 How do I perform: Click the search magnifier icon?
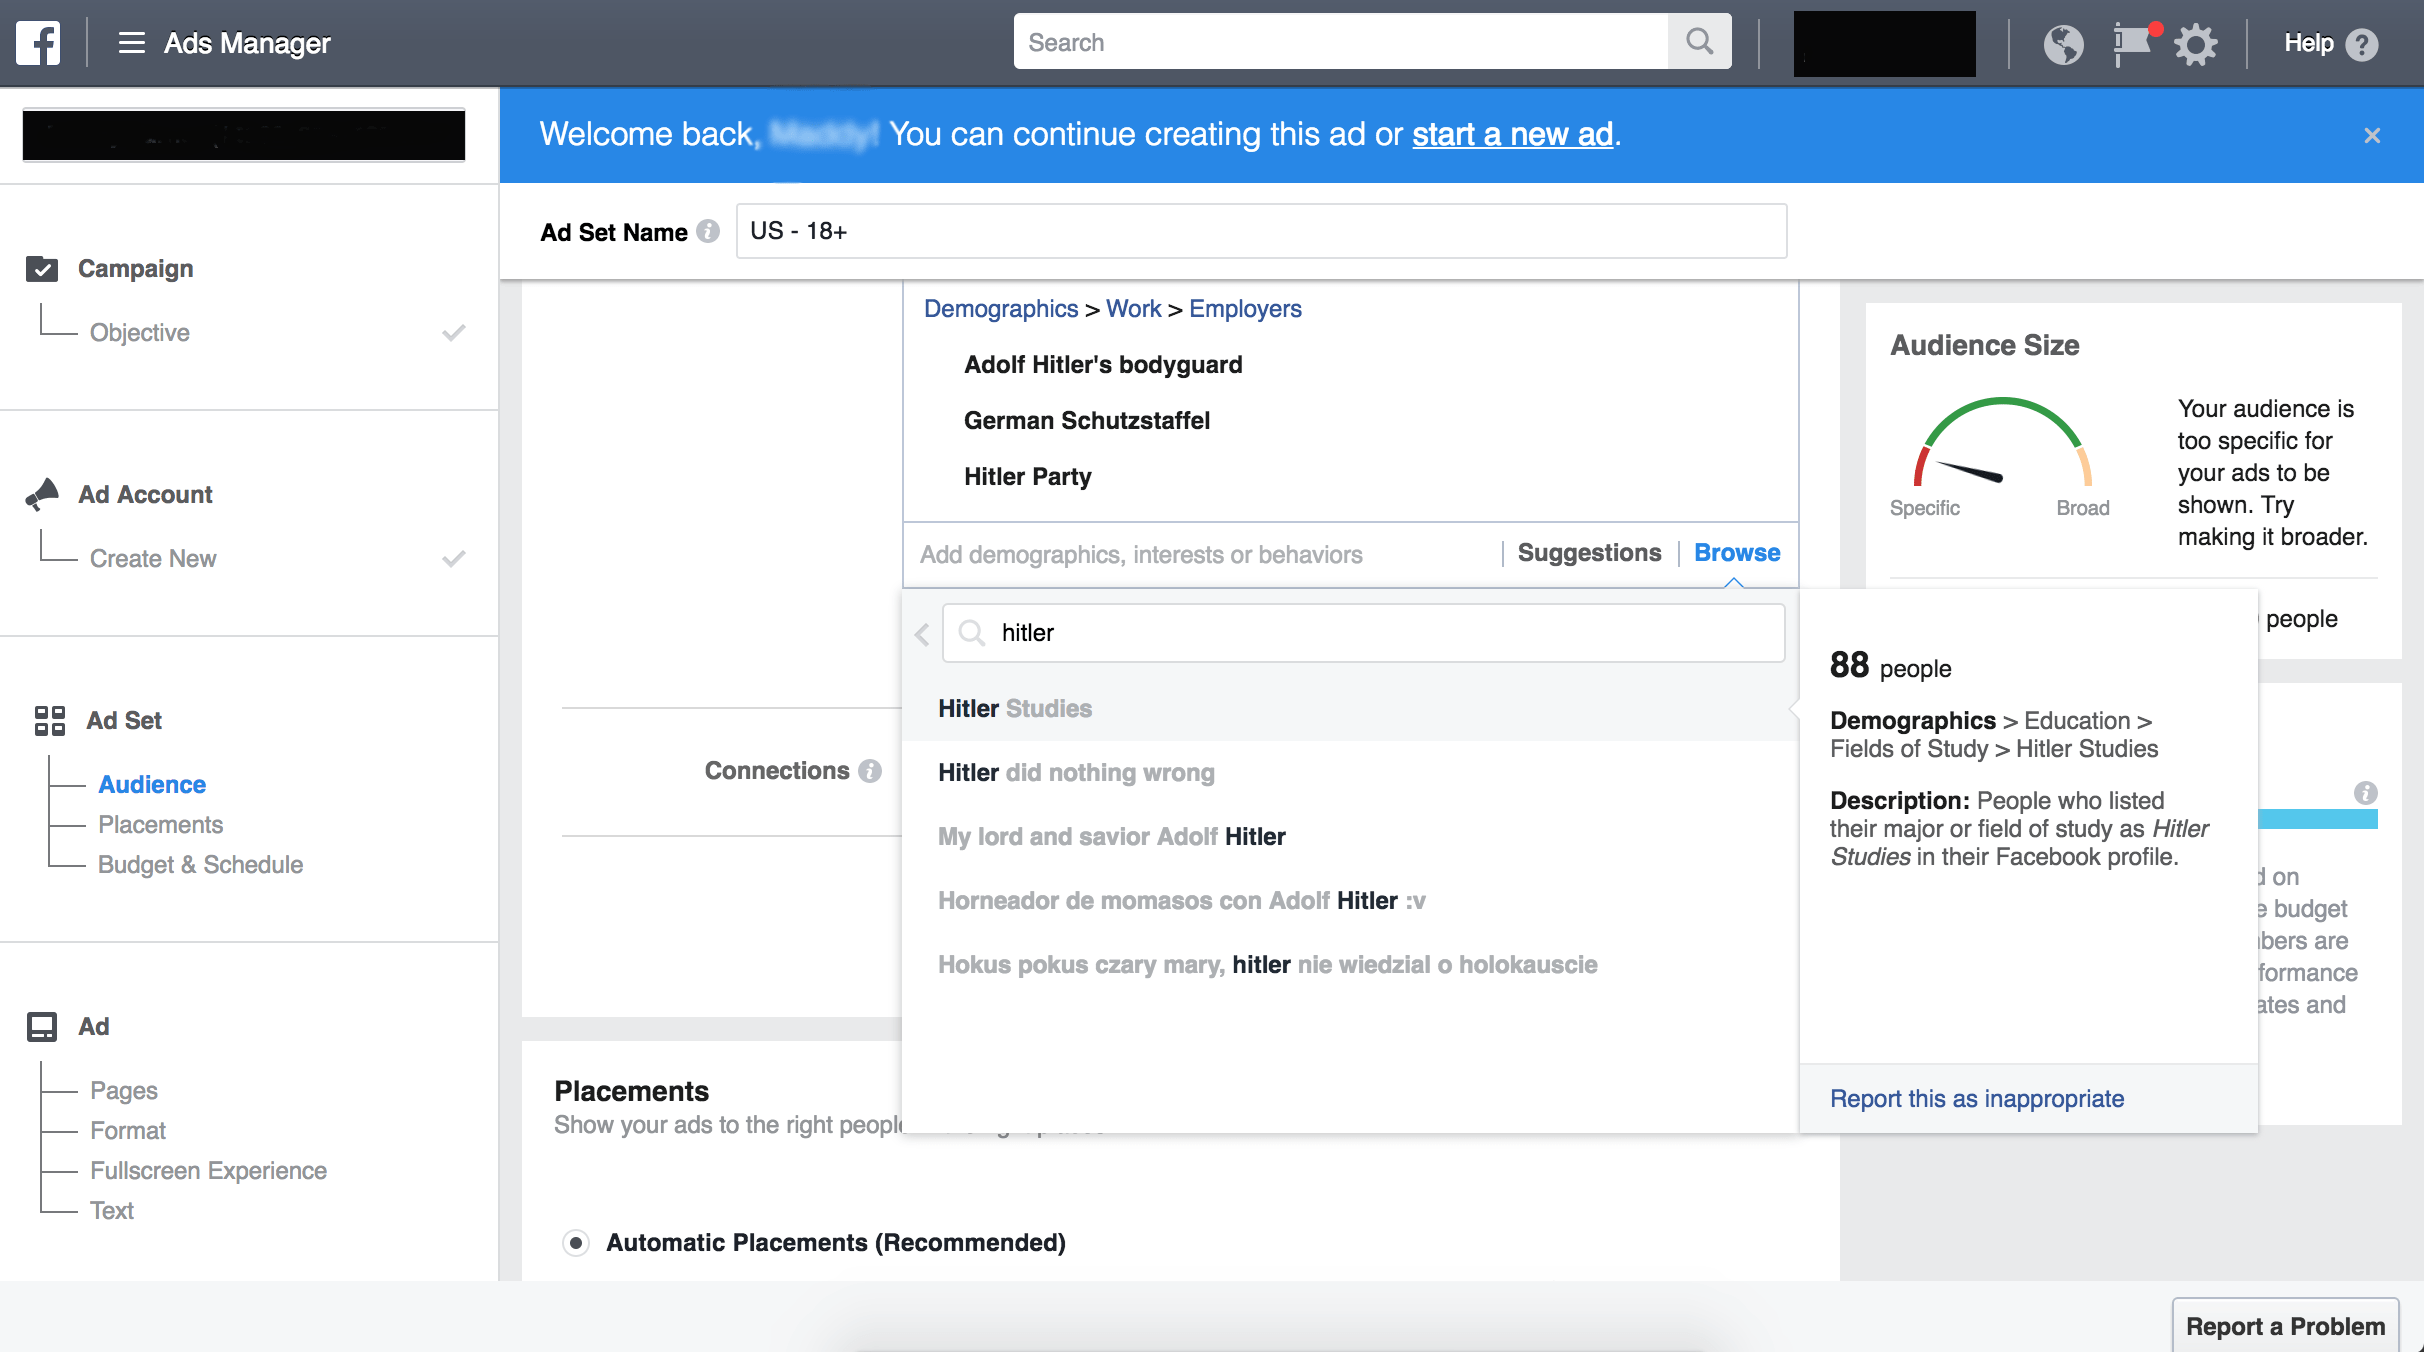pyautogui.click(x=1699, y=41)
